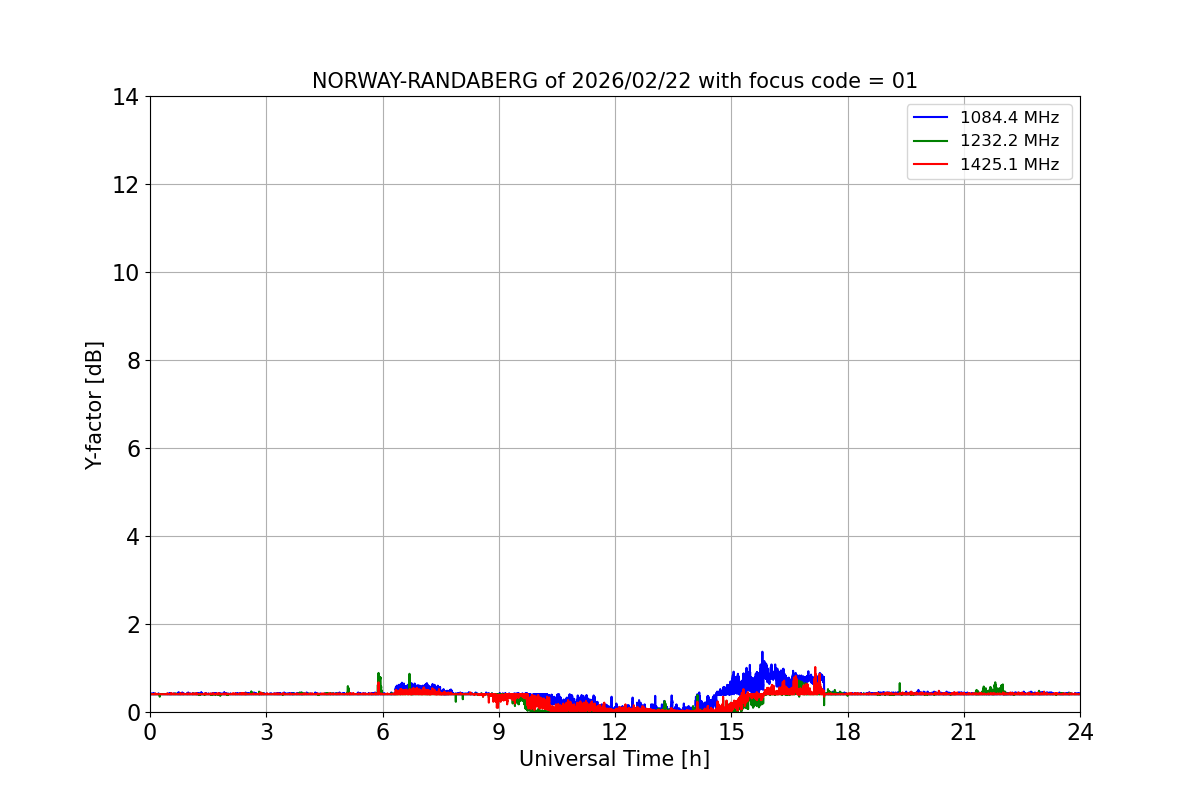The image size is (1200, 800).
Task: Click the x-axis tick label 3
Action: click(x=266, y=732)
